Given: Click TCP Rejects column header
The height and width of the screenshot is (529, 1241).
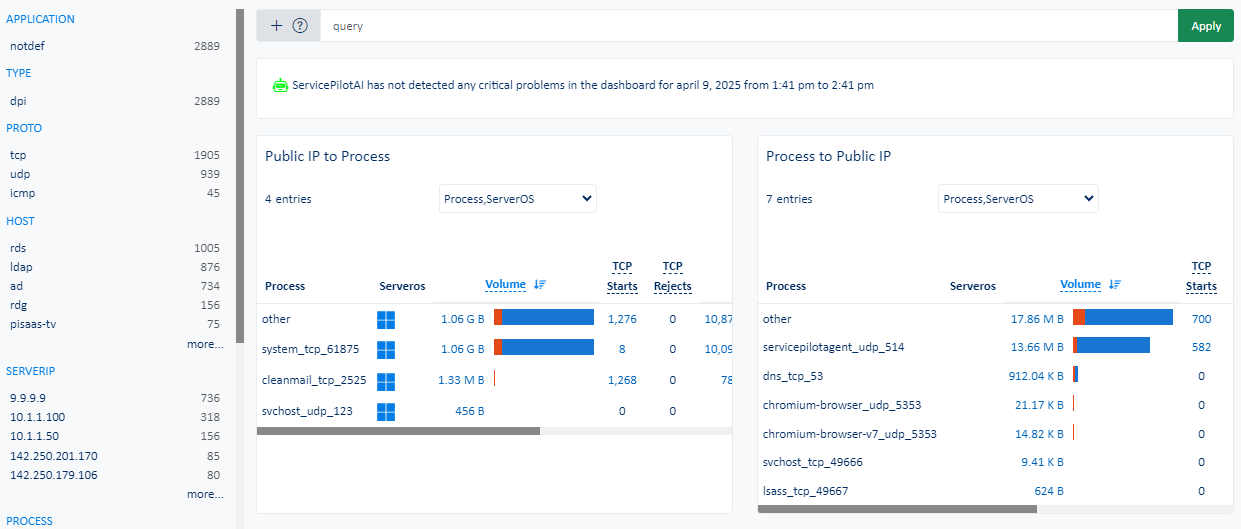Looking at the screenshot, I should [673, 276].
